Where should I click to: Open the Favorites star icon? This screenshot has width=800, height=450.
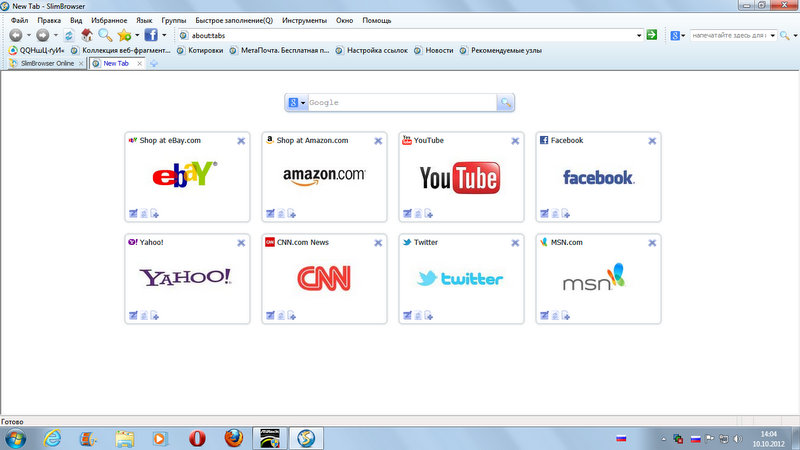[124, 35]
